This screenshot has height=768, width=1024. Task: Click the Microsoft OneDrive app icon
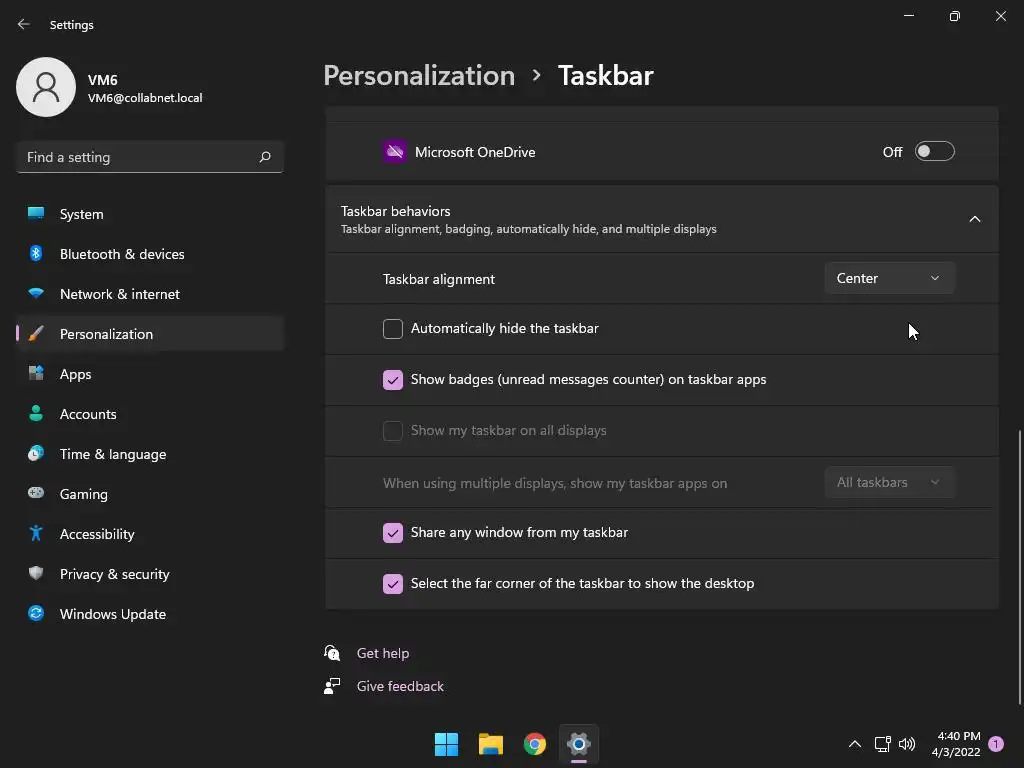coord(394,152)
